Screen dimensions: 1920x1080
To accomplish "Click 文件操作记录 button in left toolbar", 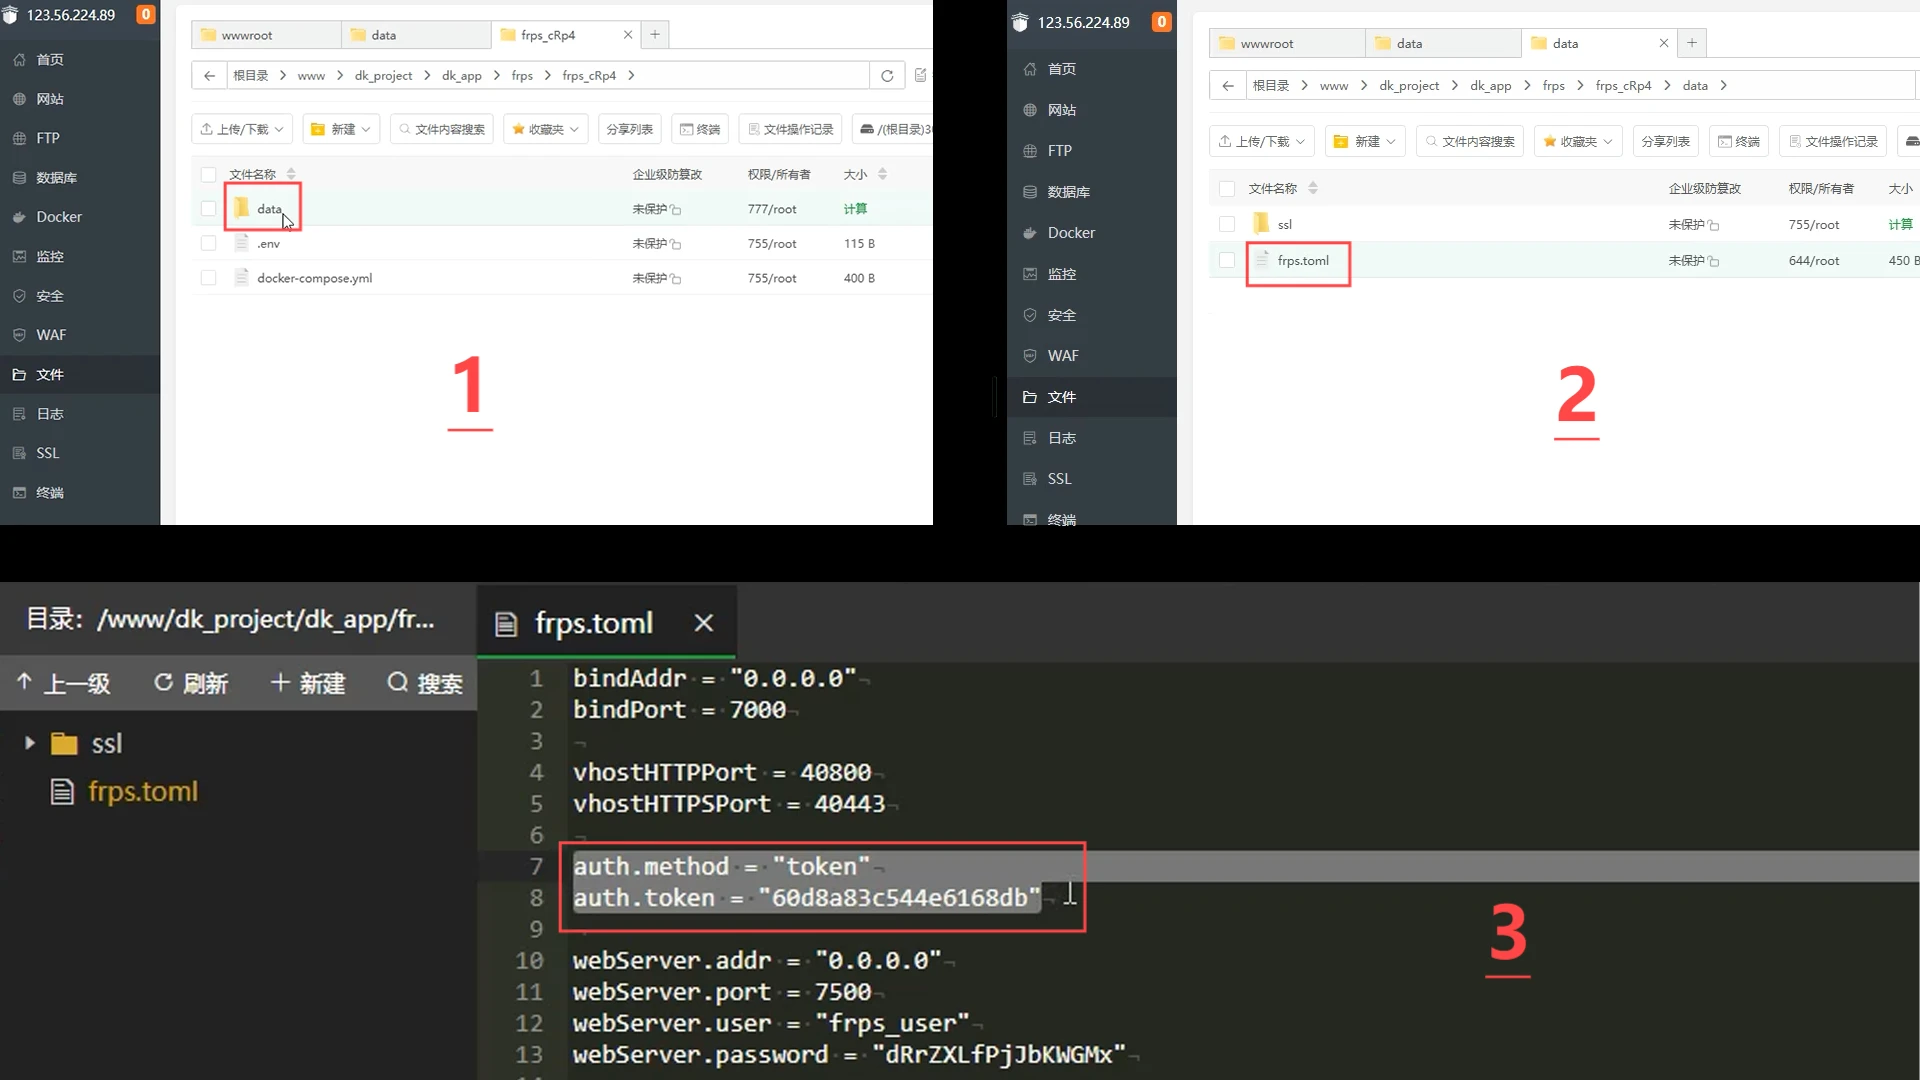I will pos(791,129).
